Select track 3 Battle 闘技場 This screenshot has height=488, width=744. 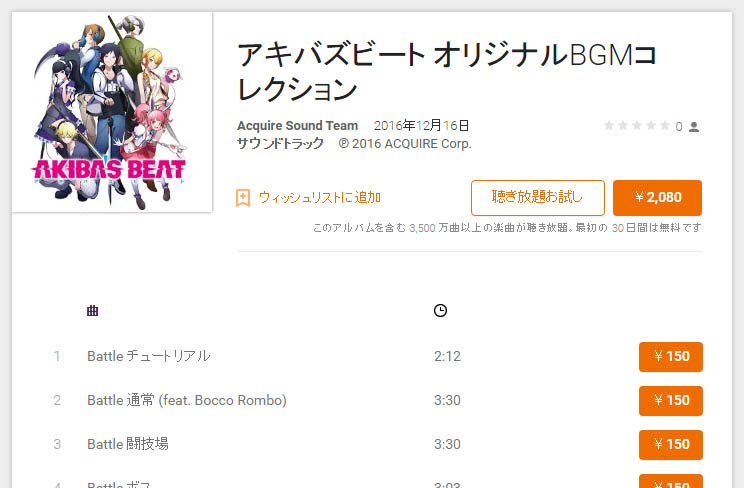pyautogui.click(x=128, y=444)
